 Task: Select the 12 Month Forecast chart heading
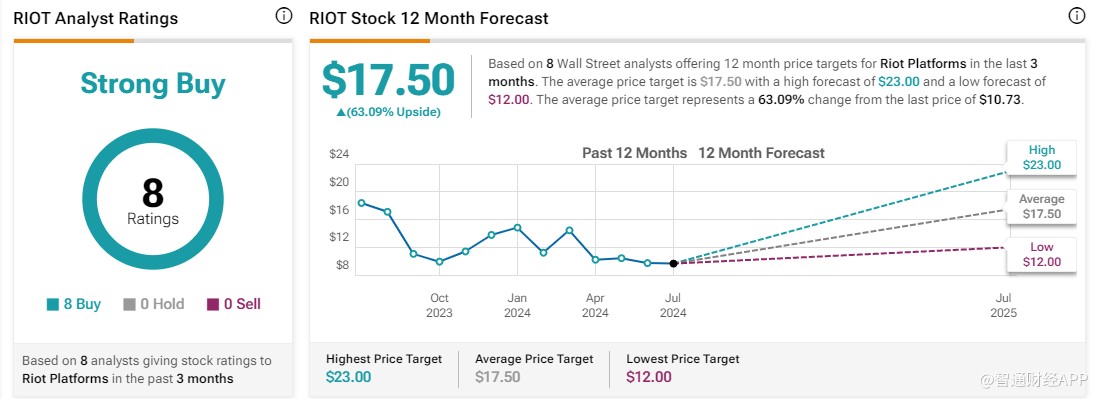coord(761,153)
